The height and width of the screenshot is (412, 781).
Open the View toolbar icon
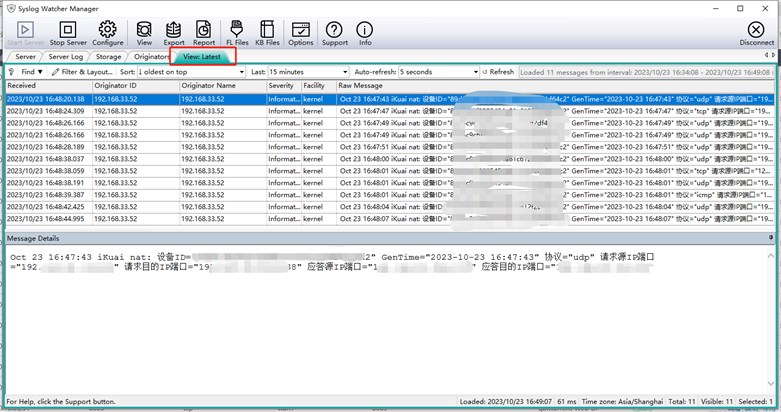coord(144,33)
